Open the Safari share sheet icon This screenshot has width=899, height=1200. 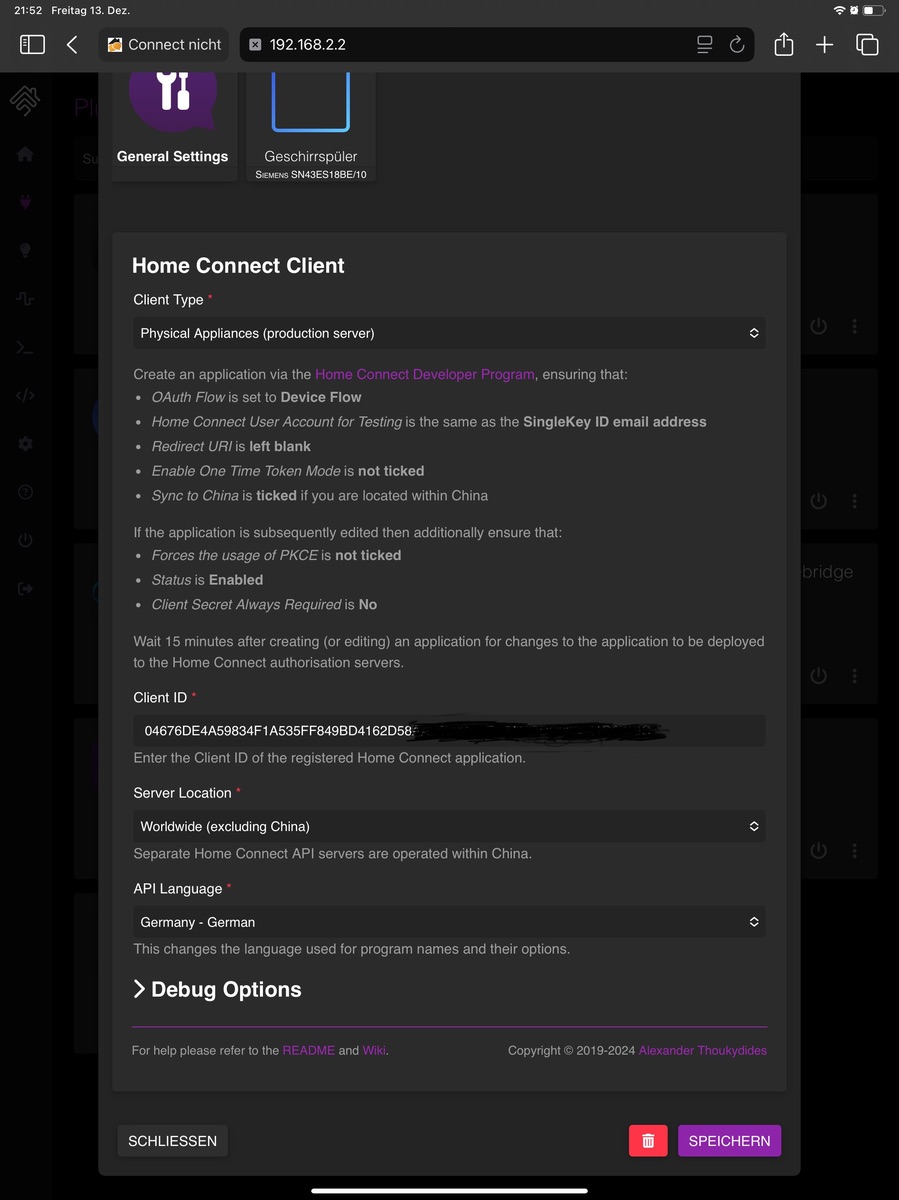point(784,45)
